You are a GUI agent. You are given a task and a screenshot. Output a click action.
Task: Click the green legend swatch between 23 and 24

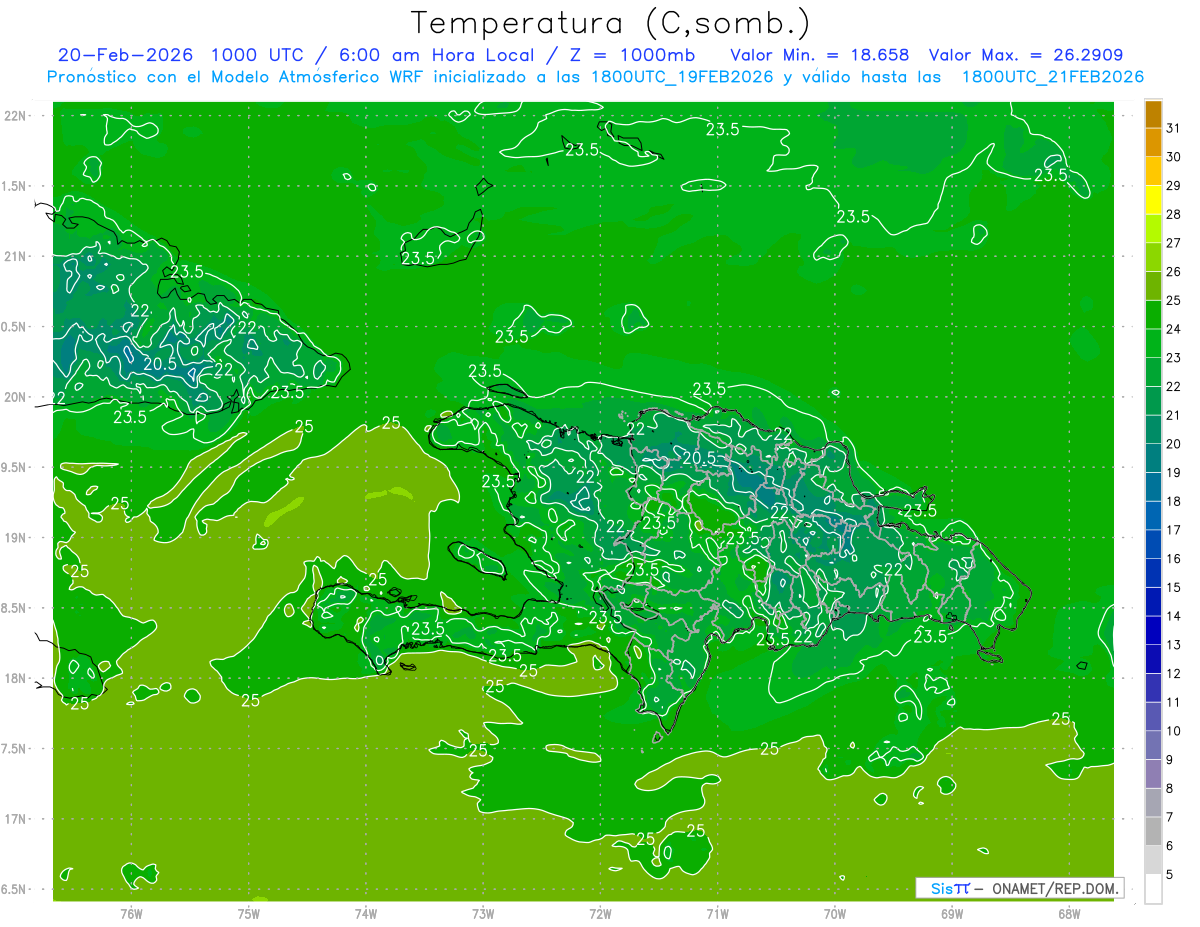(x=1153, y=343)
